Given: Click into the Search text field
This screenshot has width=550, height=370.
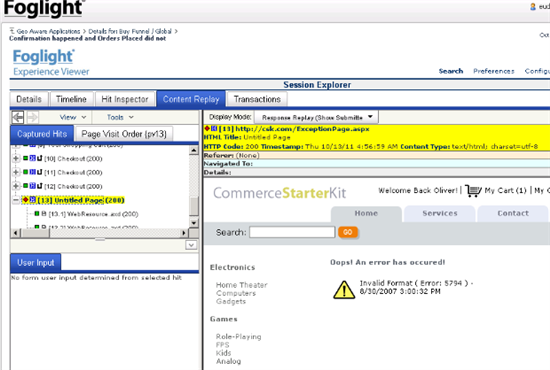Looking at the screenshot, I should pos(292,232).
